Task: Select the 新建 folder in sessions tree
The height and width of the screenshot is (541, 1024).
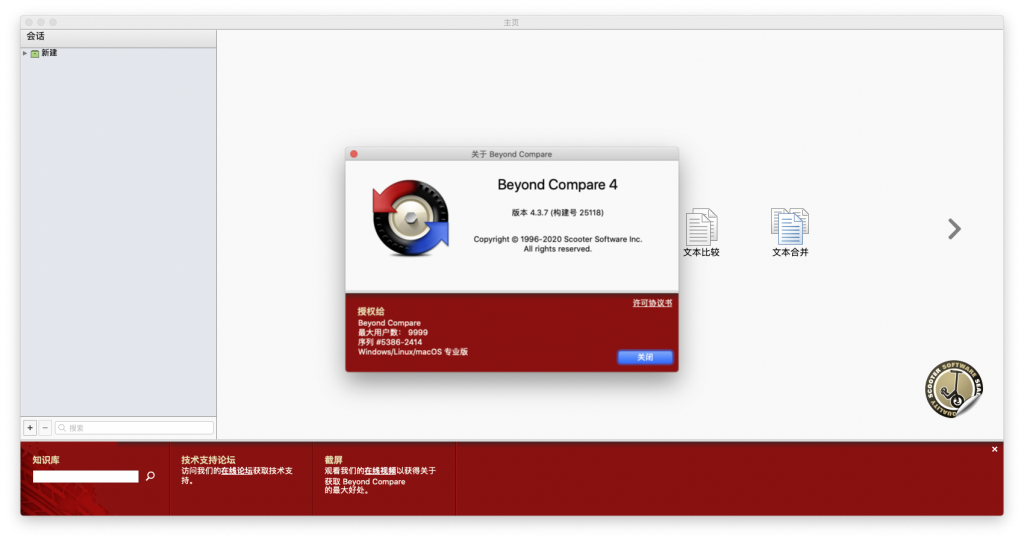Action: tap(44, 53)
